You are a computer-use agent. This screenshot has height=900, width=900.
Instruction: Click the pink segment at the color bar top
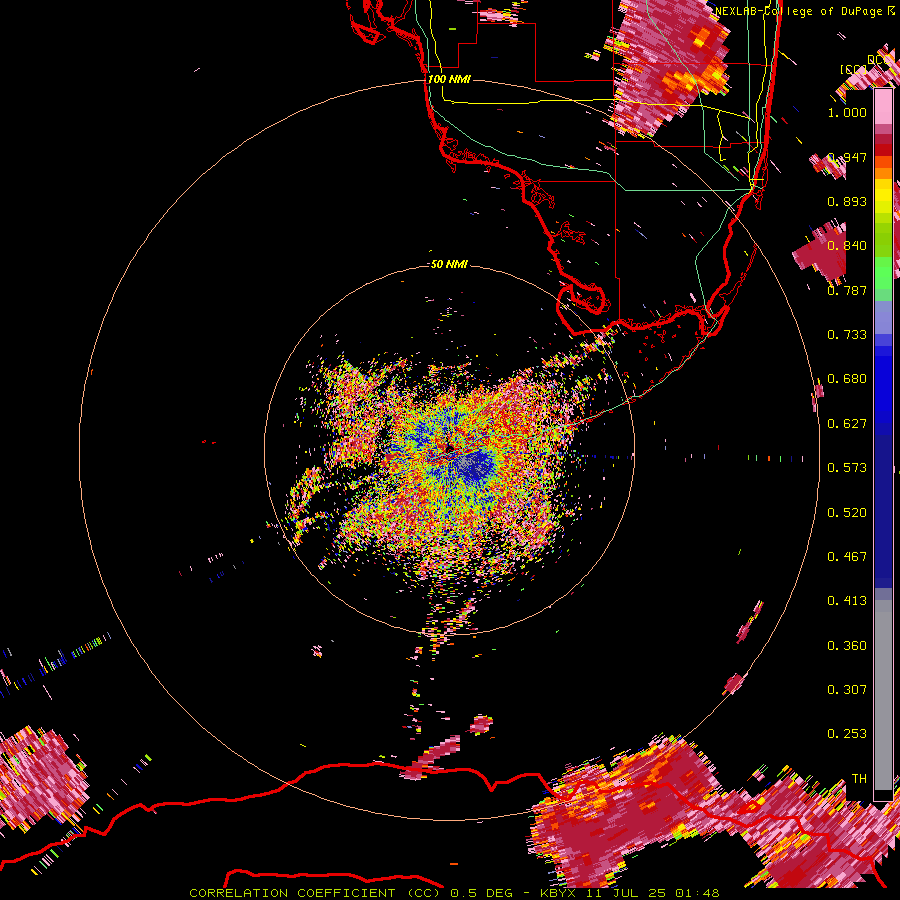click(883, 107)
